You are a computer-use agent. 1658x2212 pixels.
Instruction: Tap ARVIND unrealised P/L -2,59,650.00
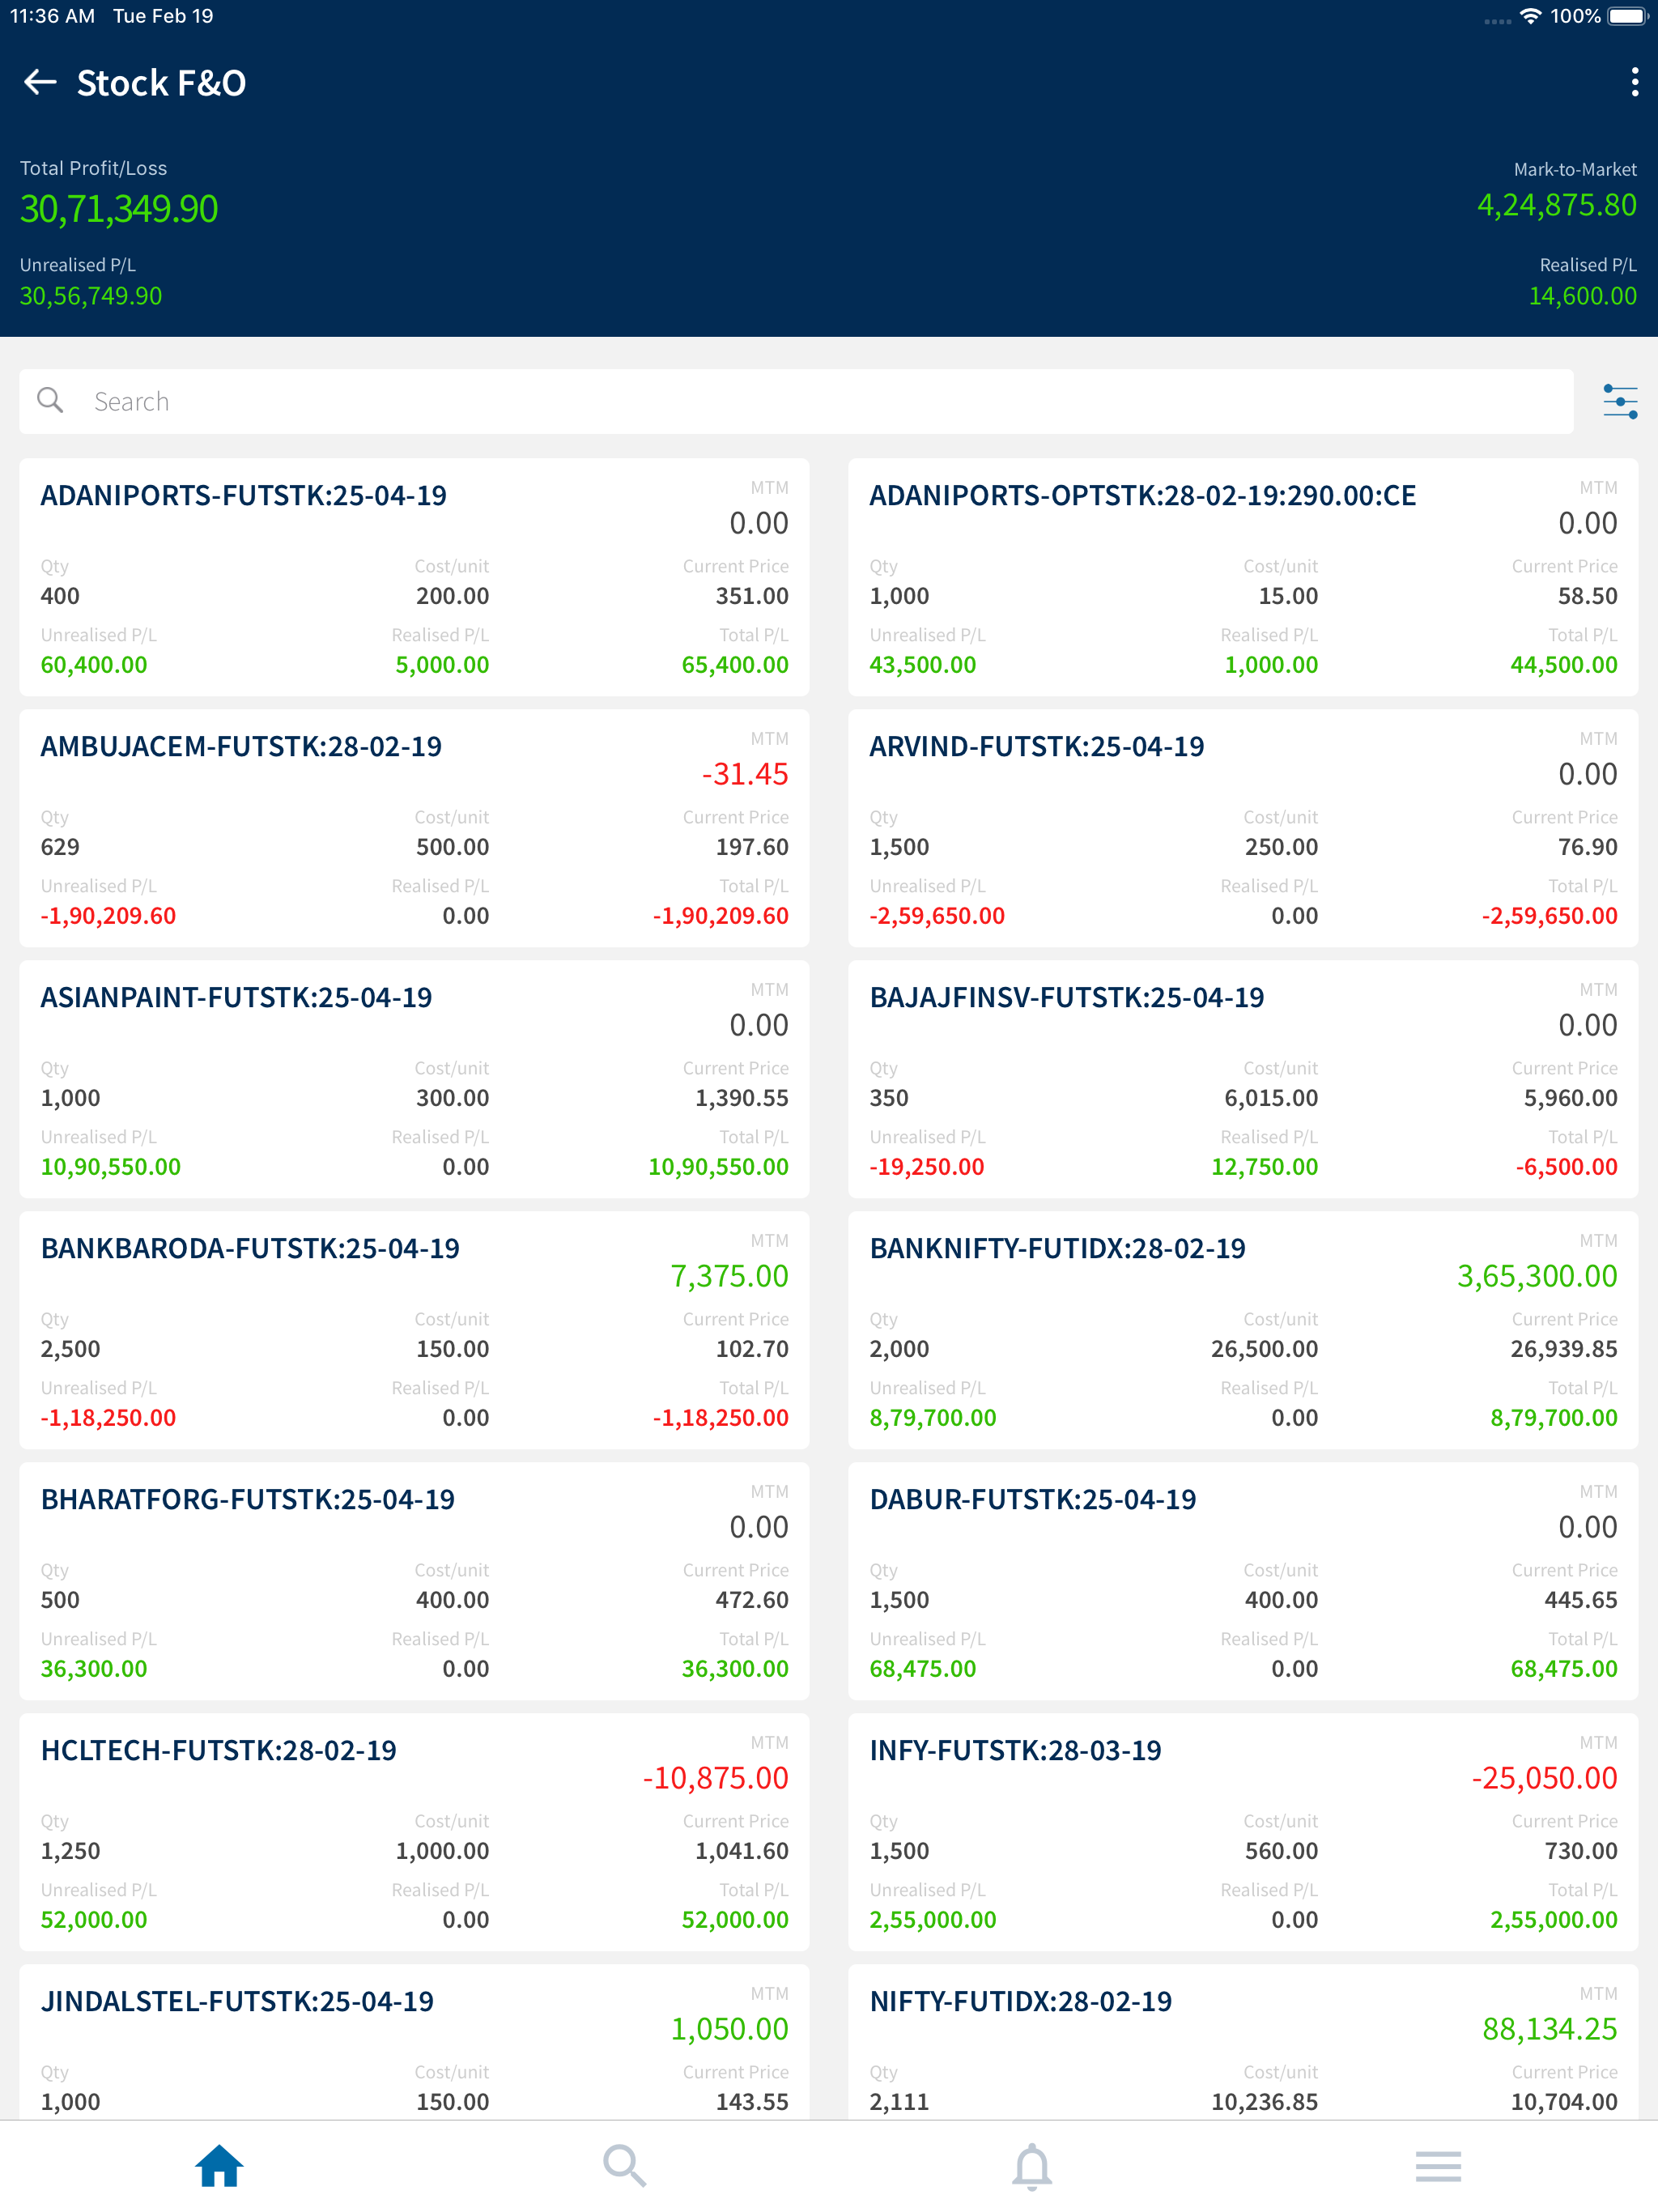pyautogui.click(x=937, y=916)
